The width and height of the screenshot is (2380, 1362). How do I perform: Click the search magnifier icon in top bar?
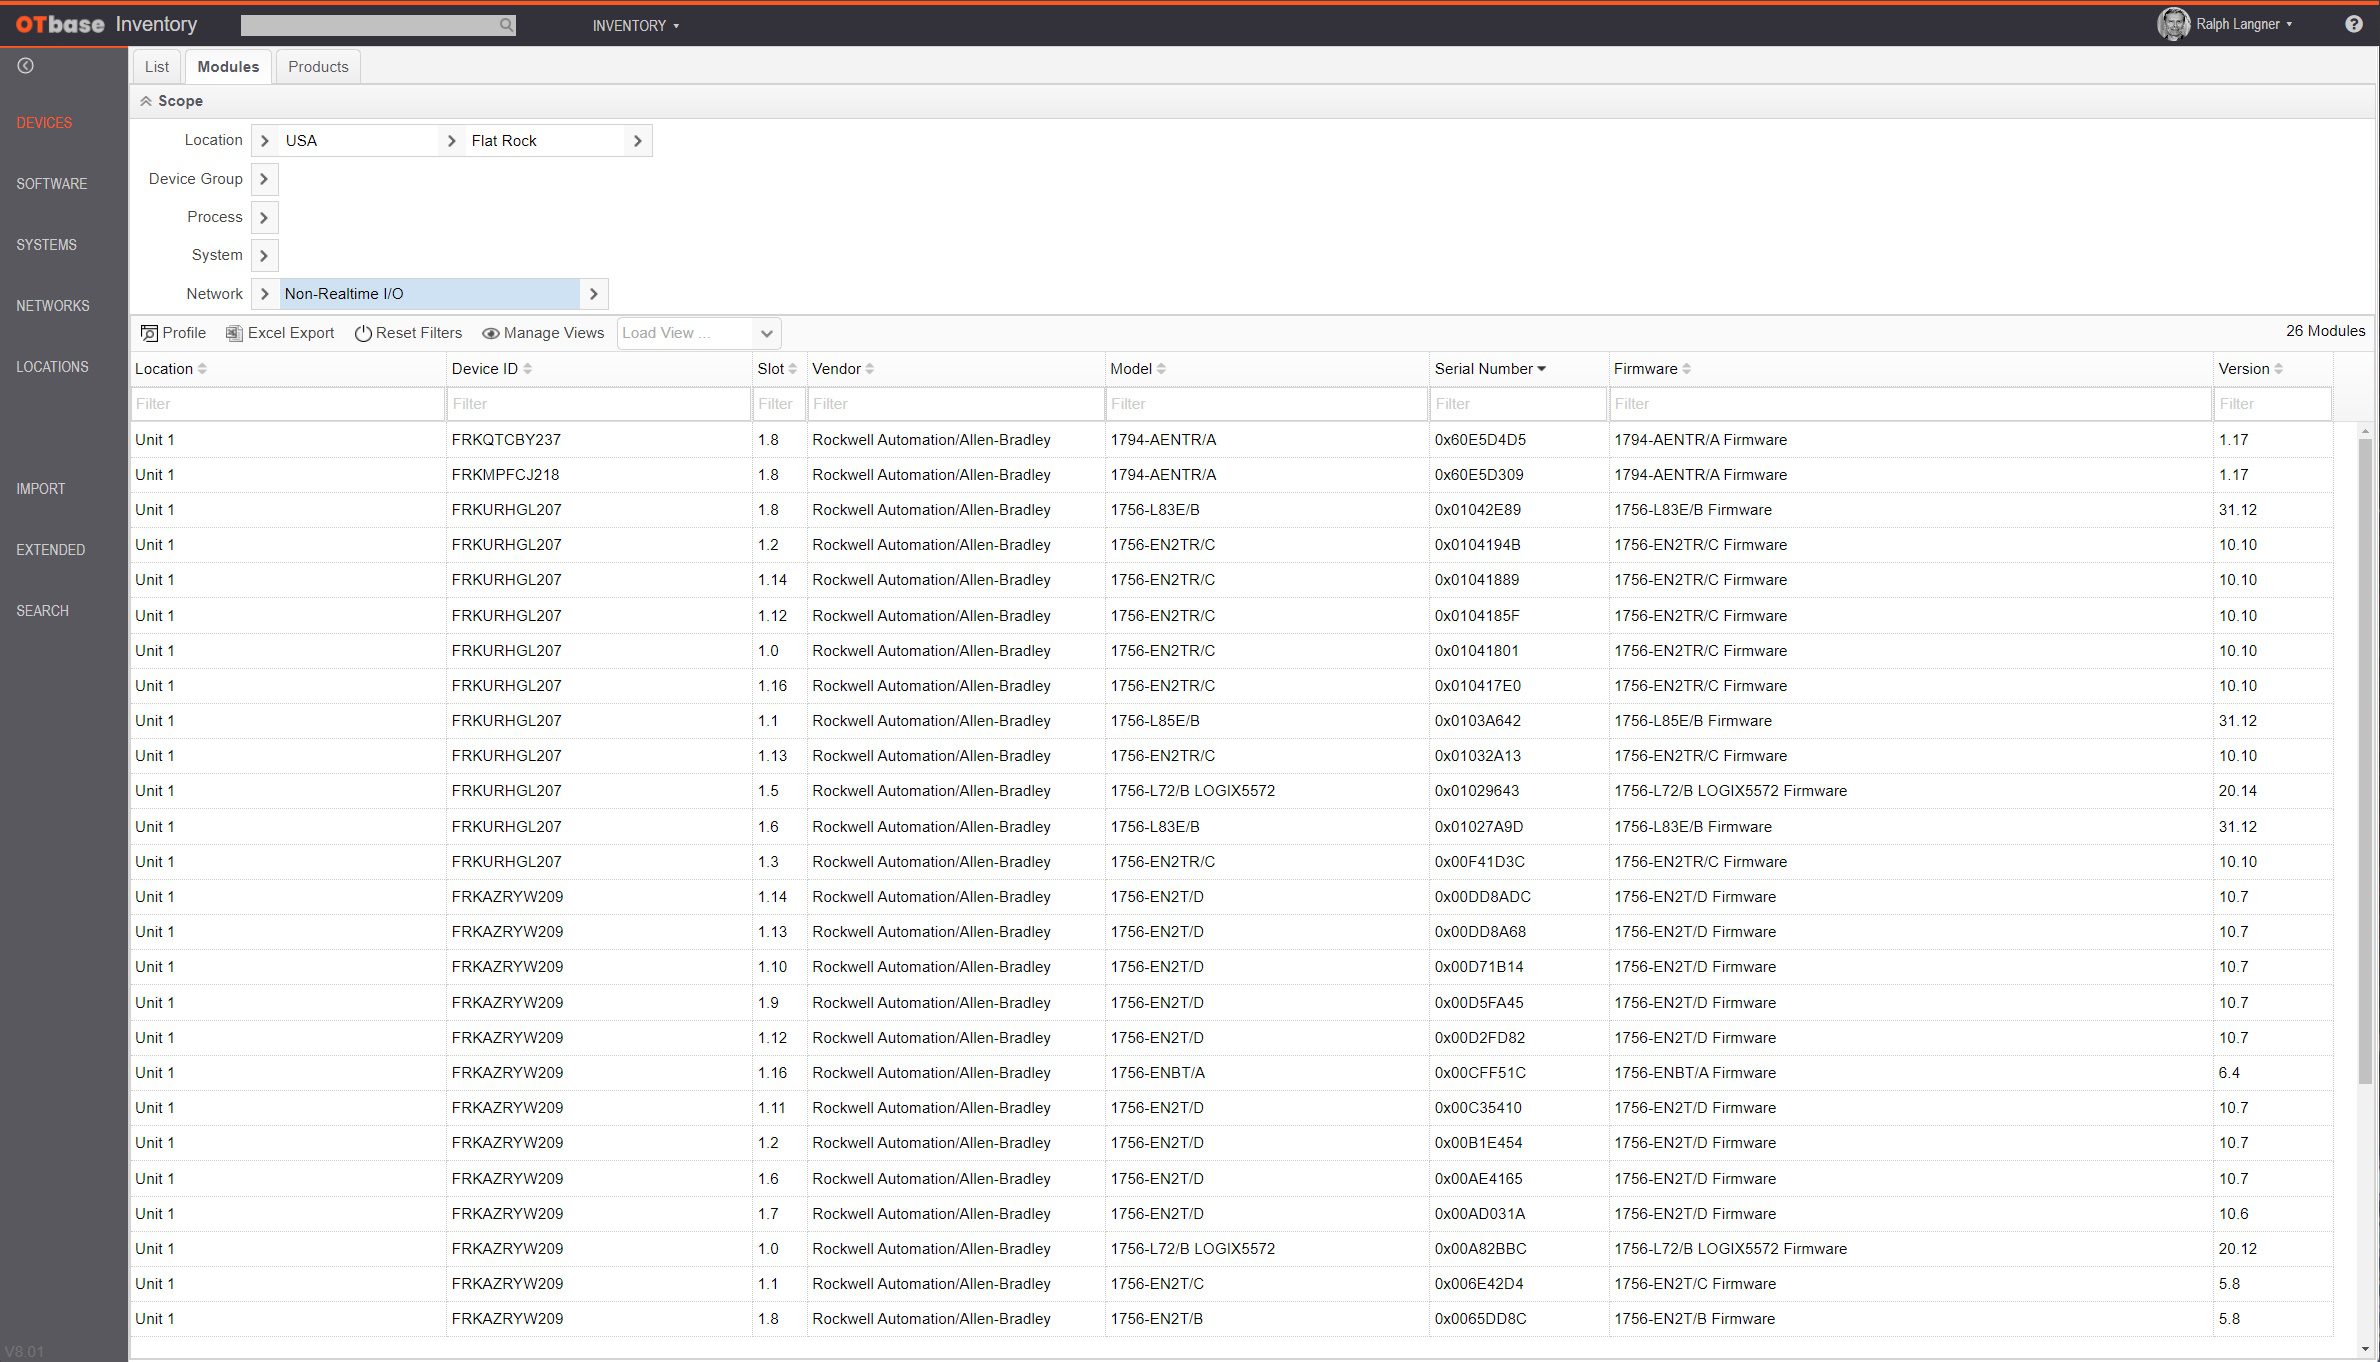[506, 25]
